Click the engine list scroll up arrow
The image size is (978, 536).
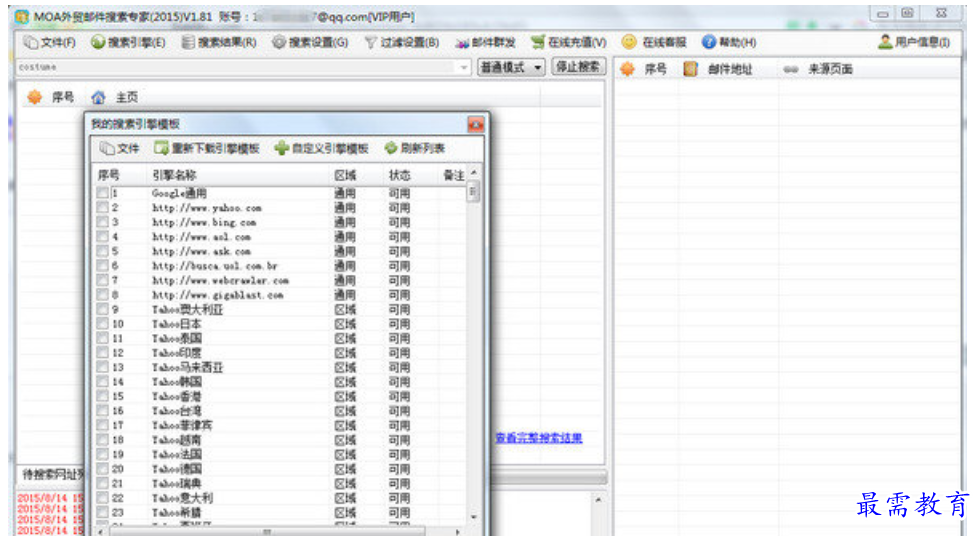tap(474, 172)
